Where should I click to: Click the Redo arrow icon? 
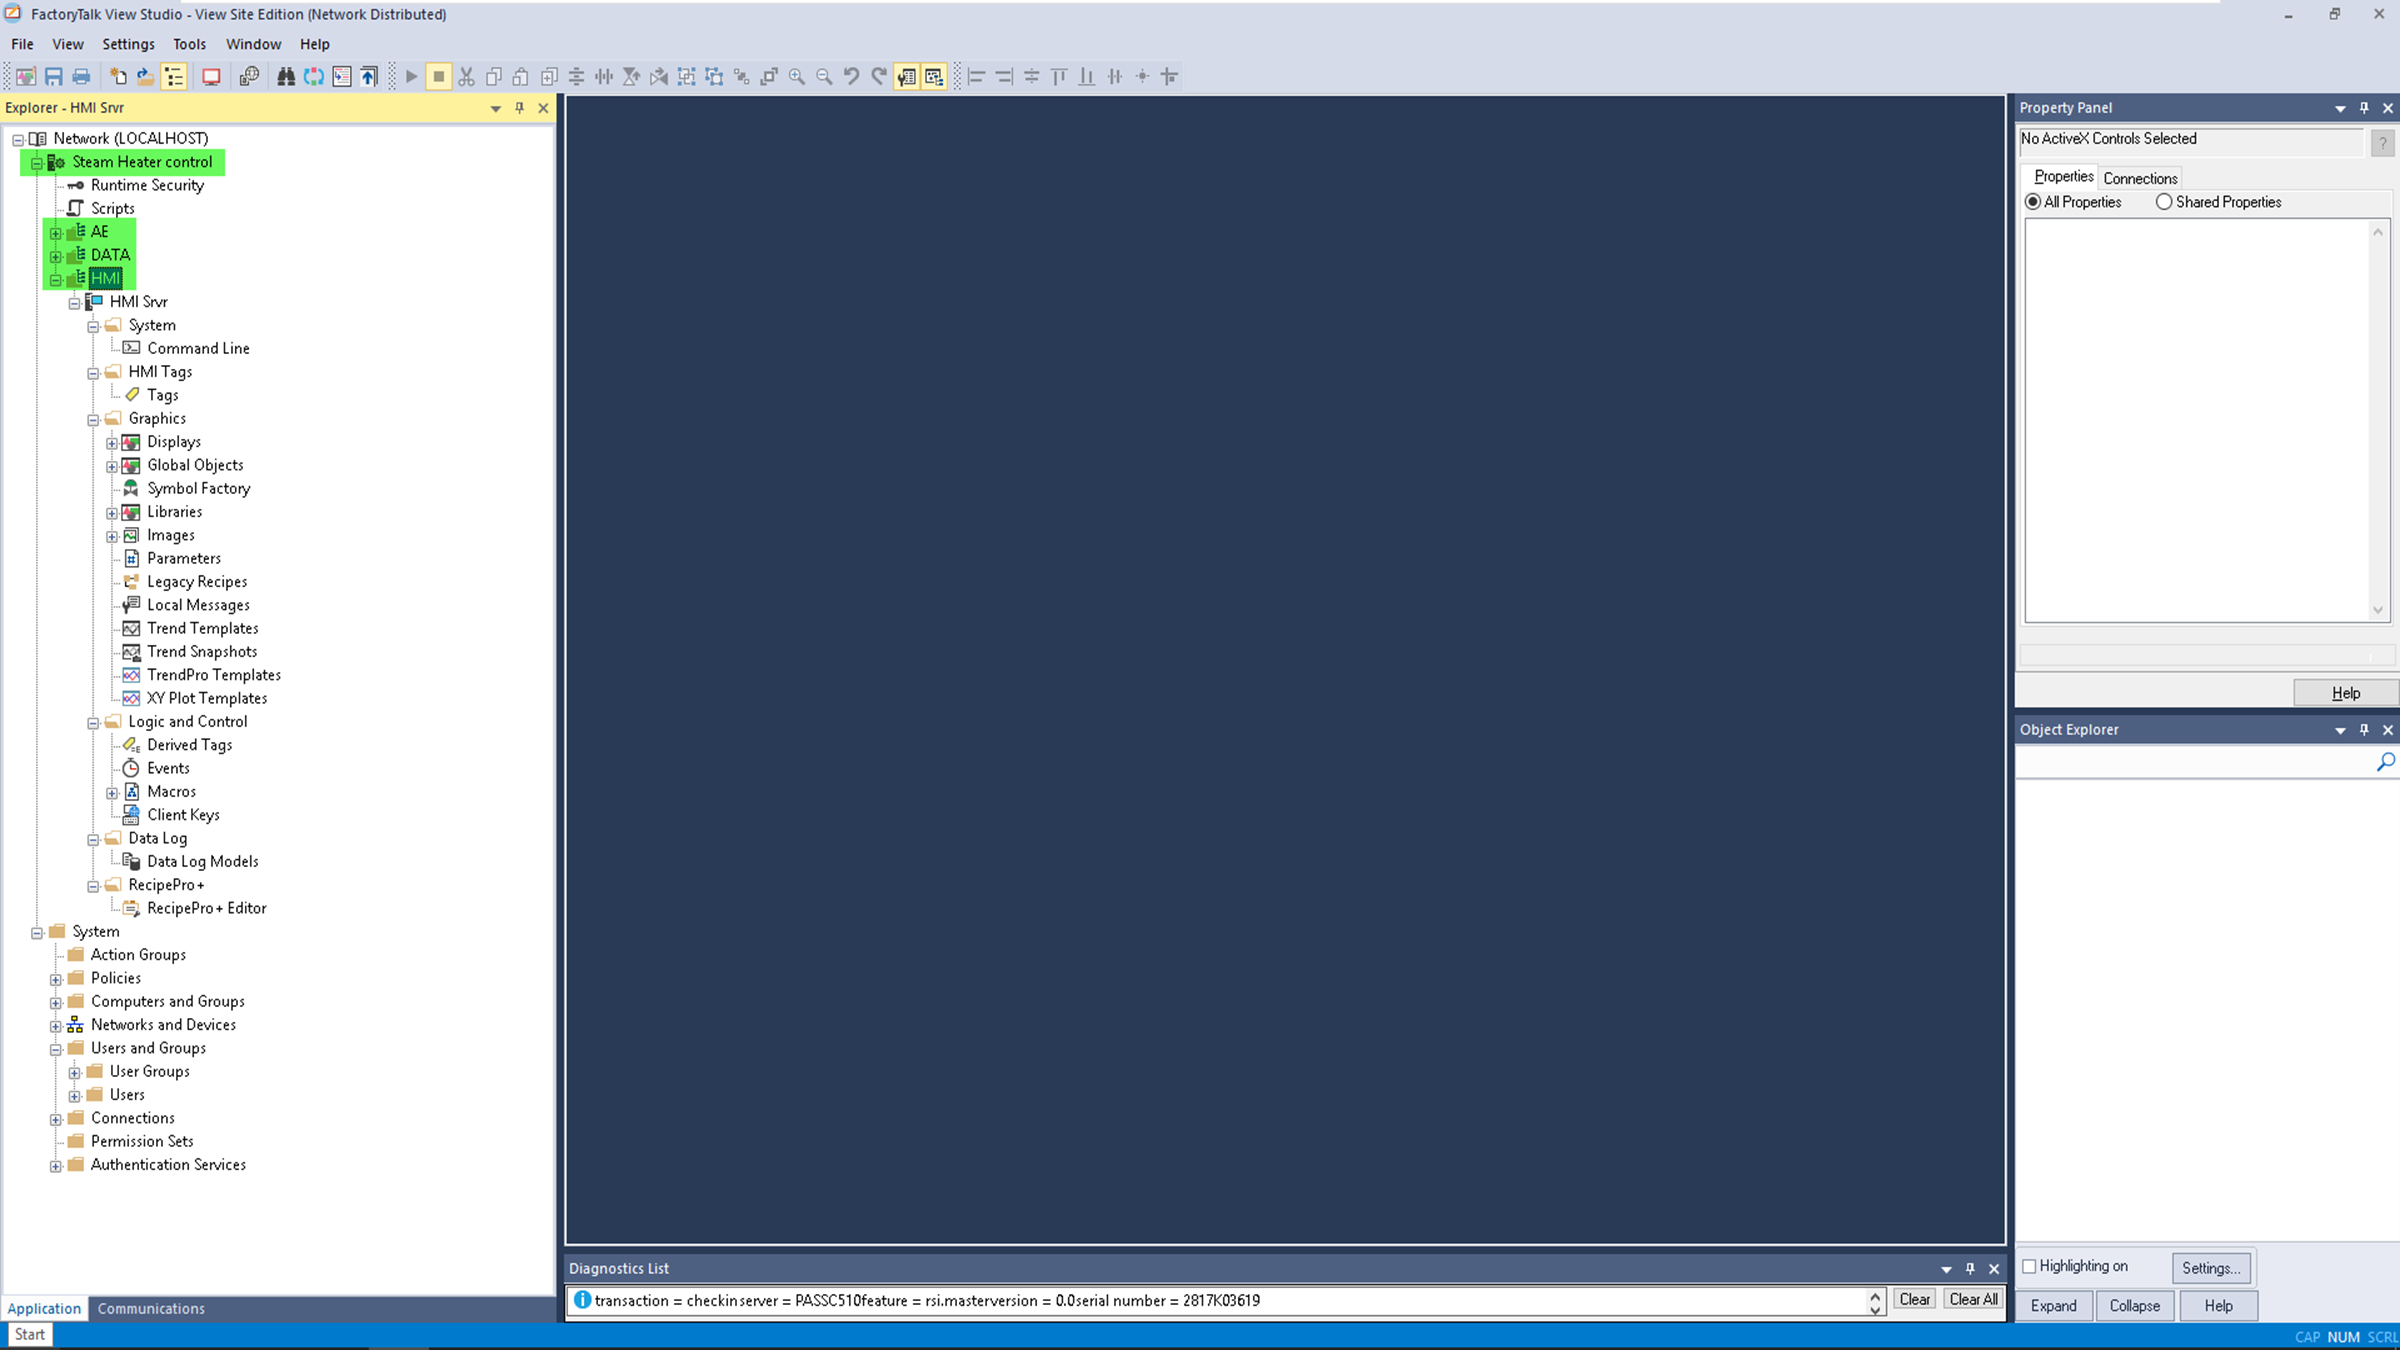tap(879, 77)
